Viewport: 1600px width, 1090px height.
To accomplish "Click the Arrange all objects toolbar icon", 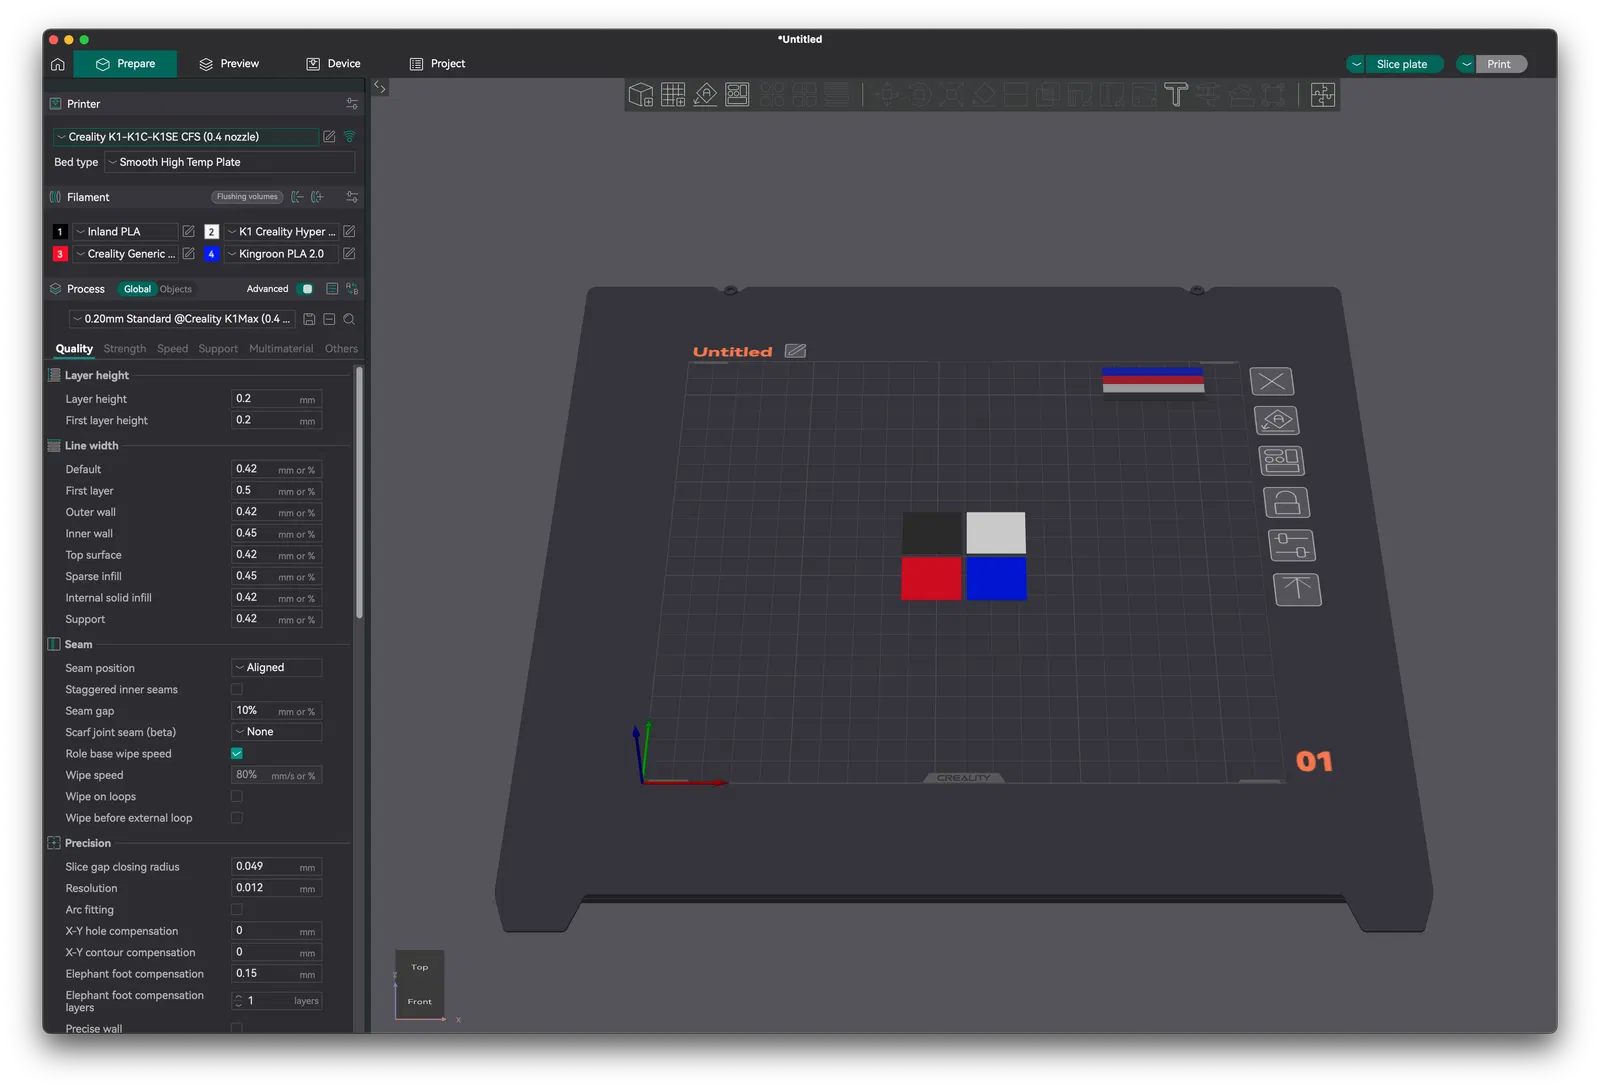I will [737, 95].
